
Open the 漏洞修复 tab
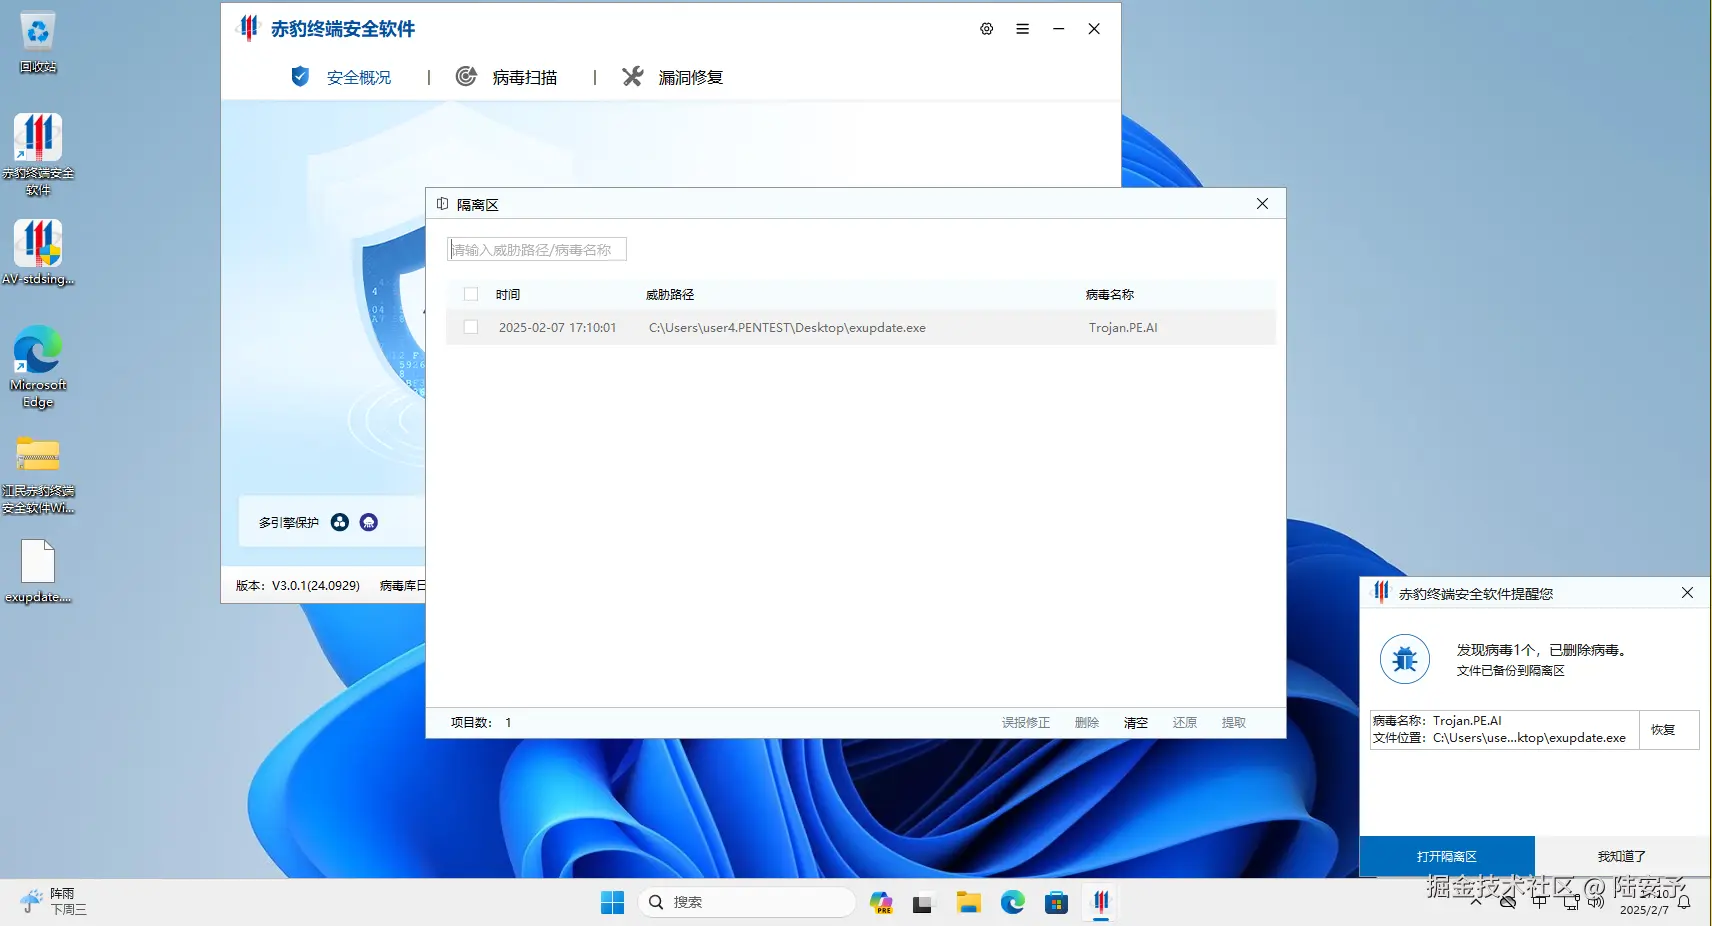click(x=673, y=77)
